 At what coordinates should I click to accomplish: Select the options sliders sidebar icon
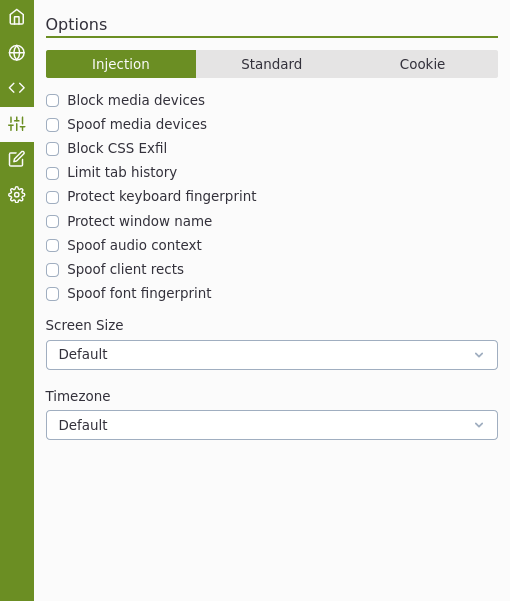pos(16,124)
